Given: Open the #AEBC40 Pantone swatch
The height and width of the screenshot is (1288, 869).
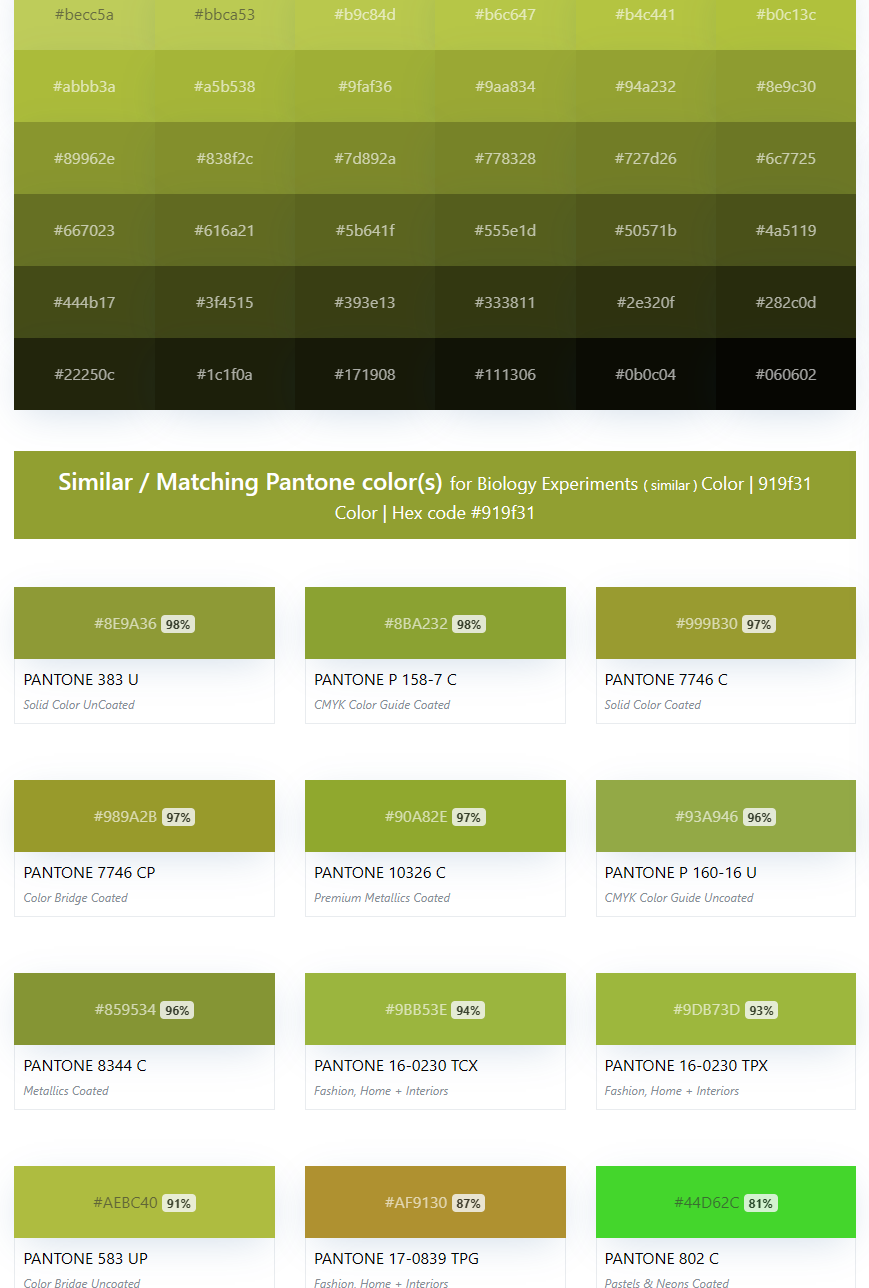Looking at the screenshot, I should click(144, 1202).
